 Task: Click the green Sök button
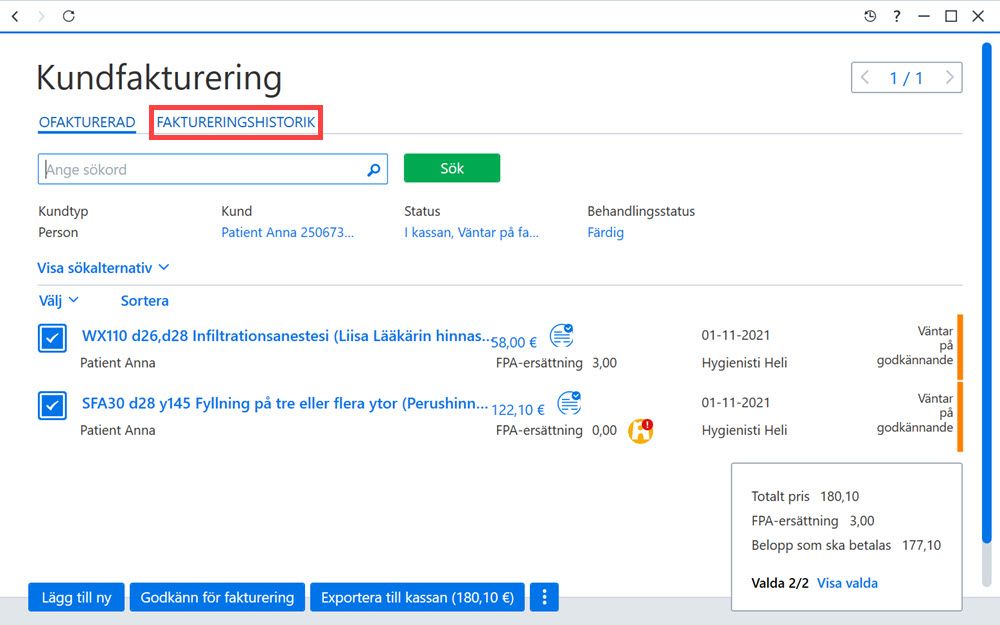[452, 168]
